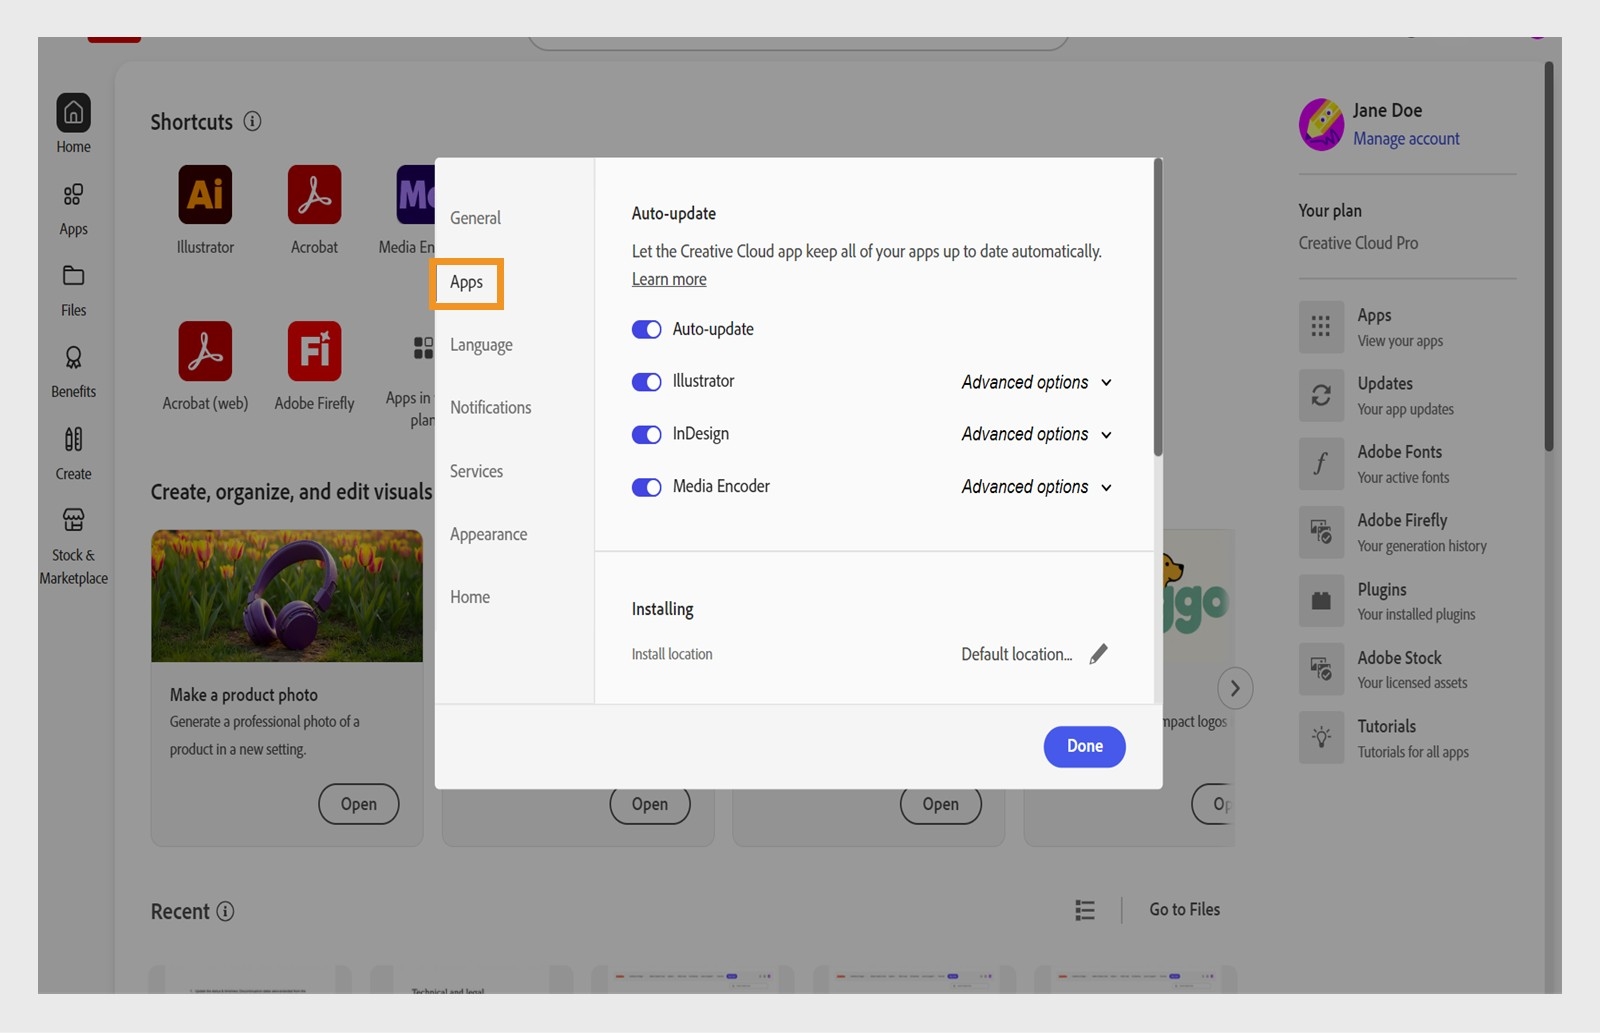Open InDesign's Advanced options dropdown
This screenshot has height=1033, width=1600.
(x=1035, y=434)
